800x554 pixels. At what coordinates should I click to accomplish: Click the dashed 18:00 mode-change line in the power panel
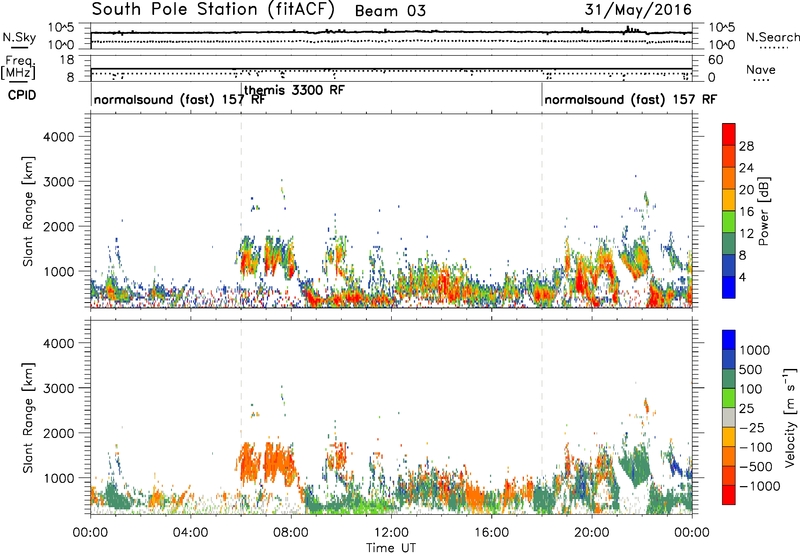[542, 211]
